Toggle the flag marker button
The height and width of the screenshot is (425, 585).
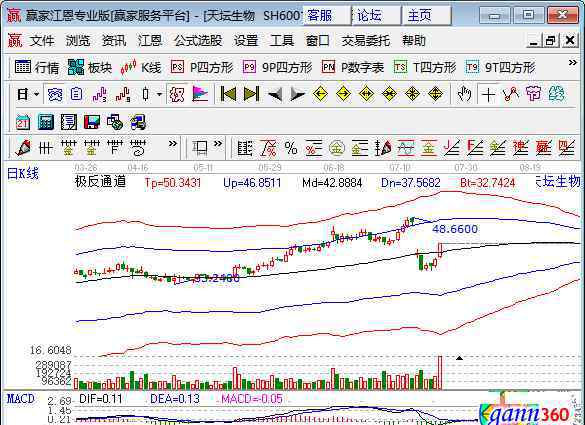pos(200,94)
